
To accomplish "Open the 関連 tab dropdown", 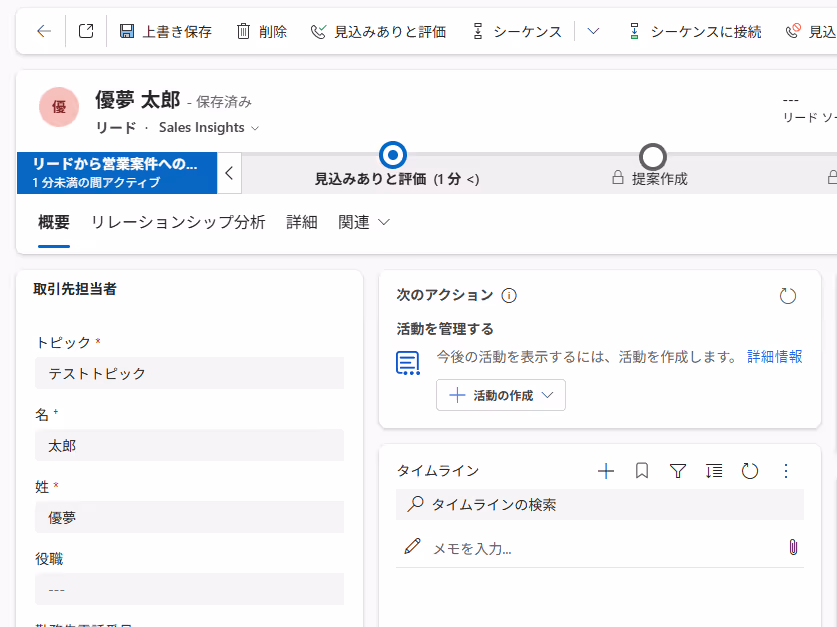I will pos(364,222).
